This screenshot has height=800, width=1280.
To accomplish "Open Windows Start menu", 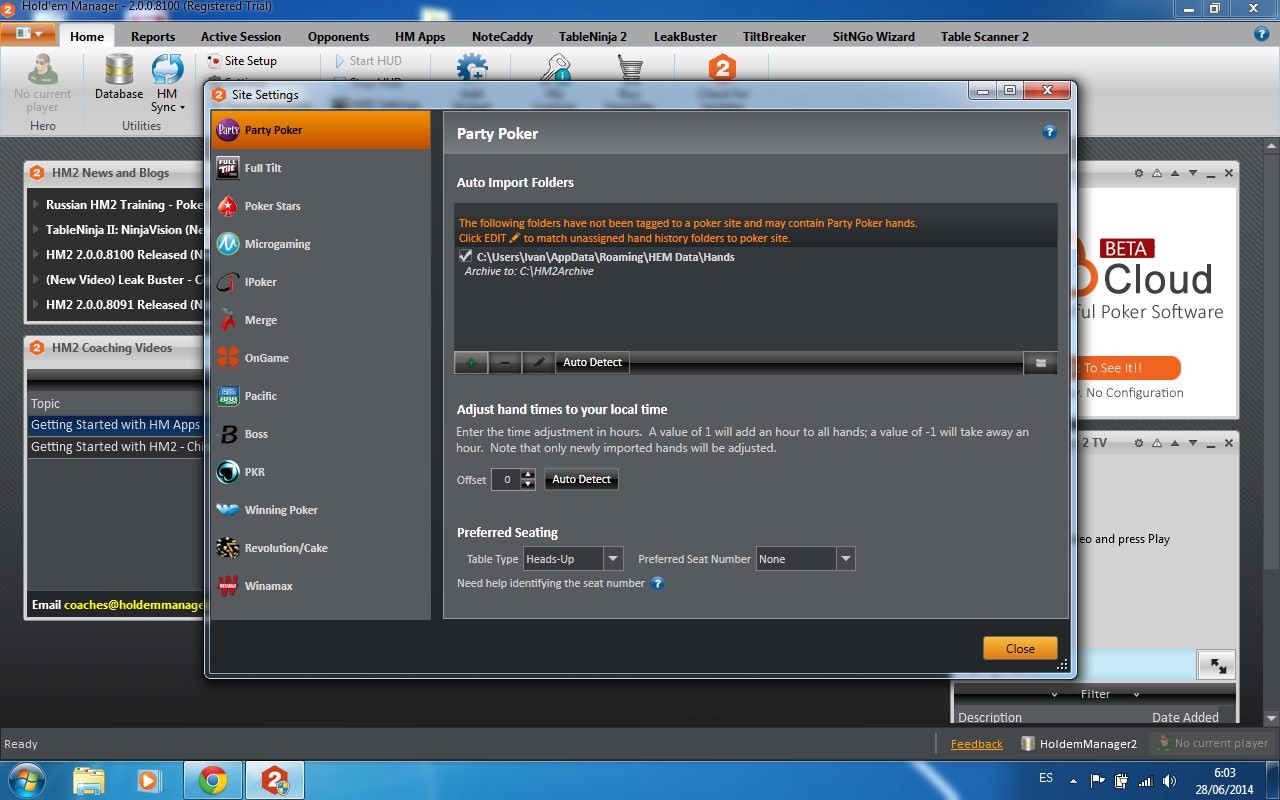I will tap(26, 780).
